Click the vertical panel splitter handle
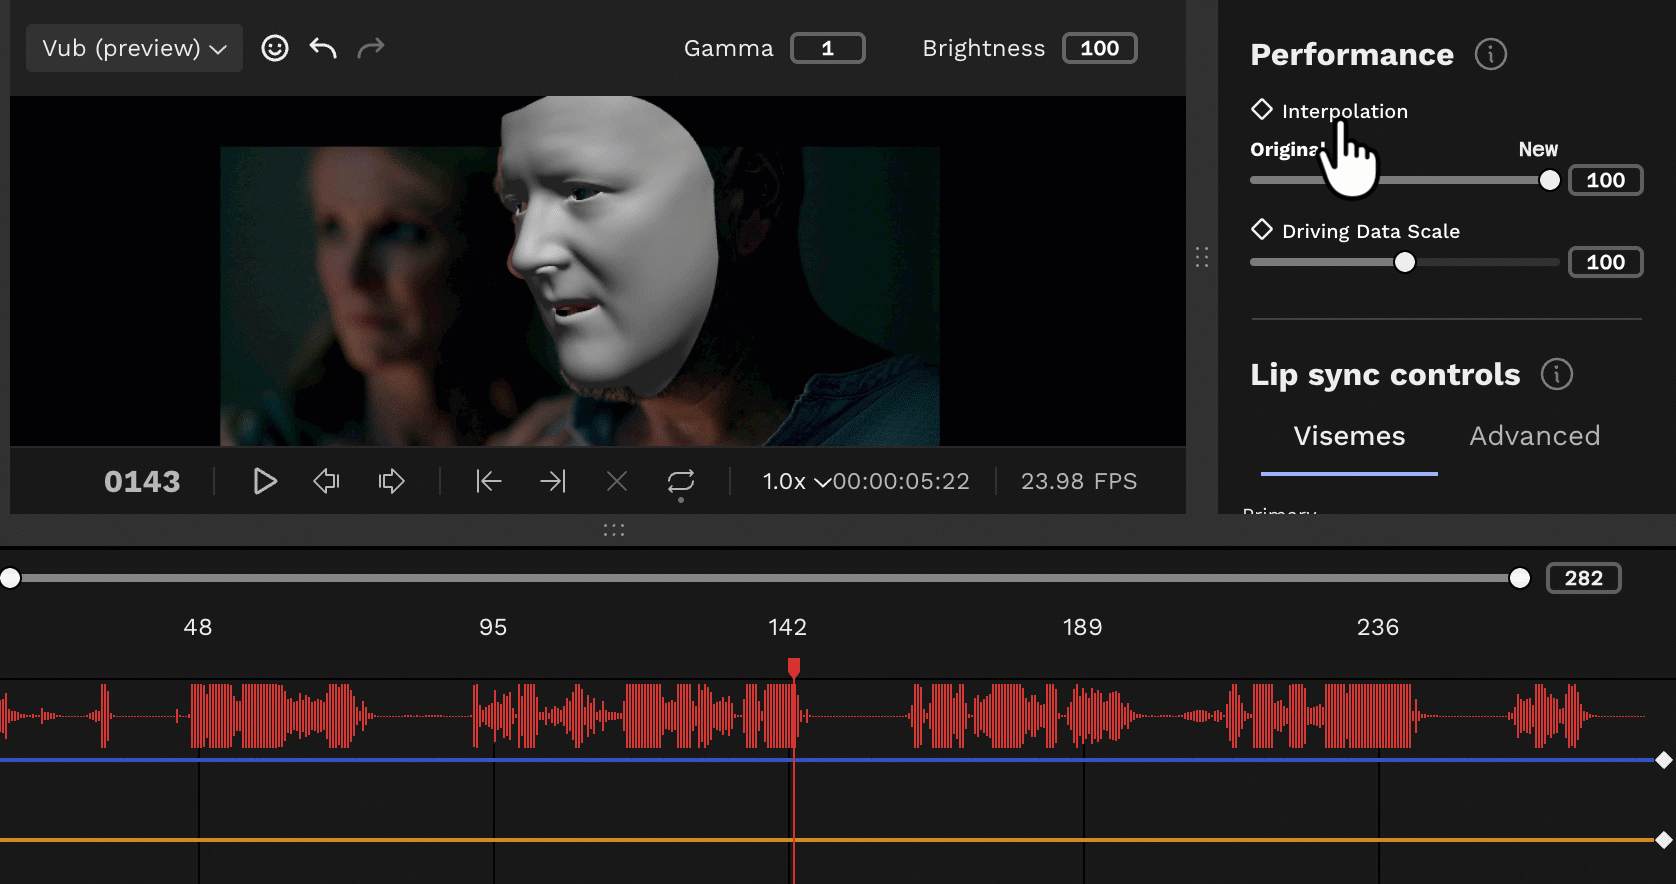 (x=1202, y=257)
